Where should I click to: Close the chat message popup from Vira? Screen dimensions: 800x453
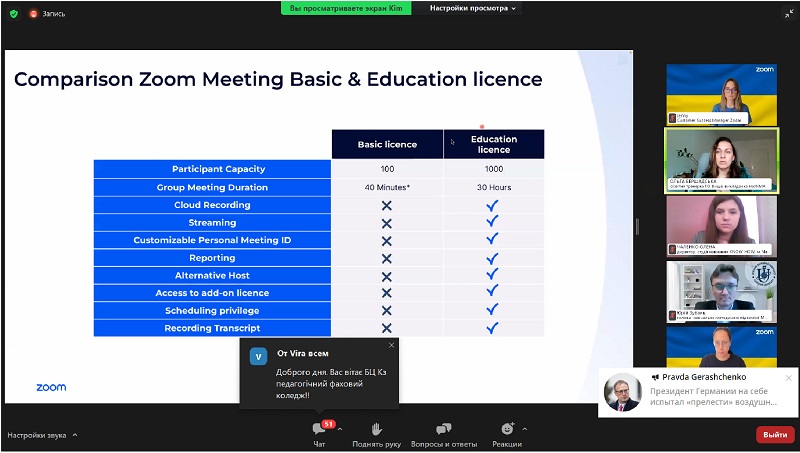[x=391, y=345]
